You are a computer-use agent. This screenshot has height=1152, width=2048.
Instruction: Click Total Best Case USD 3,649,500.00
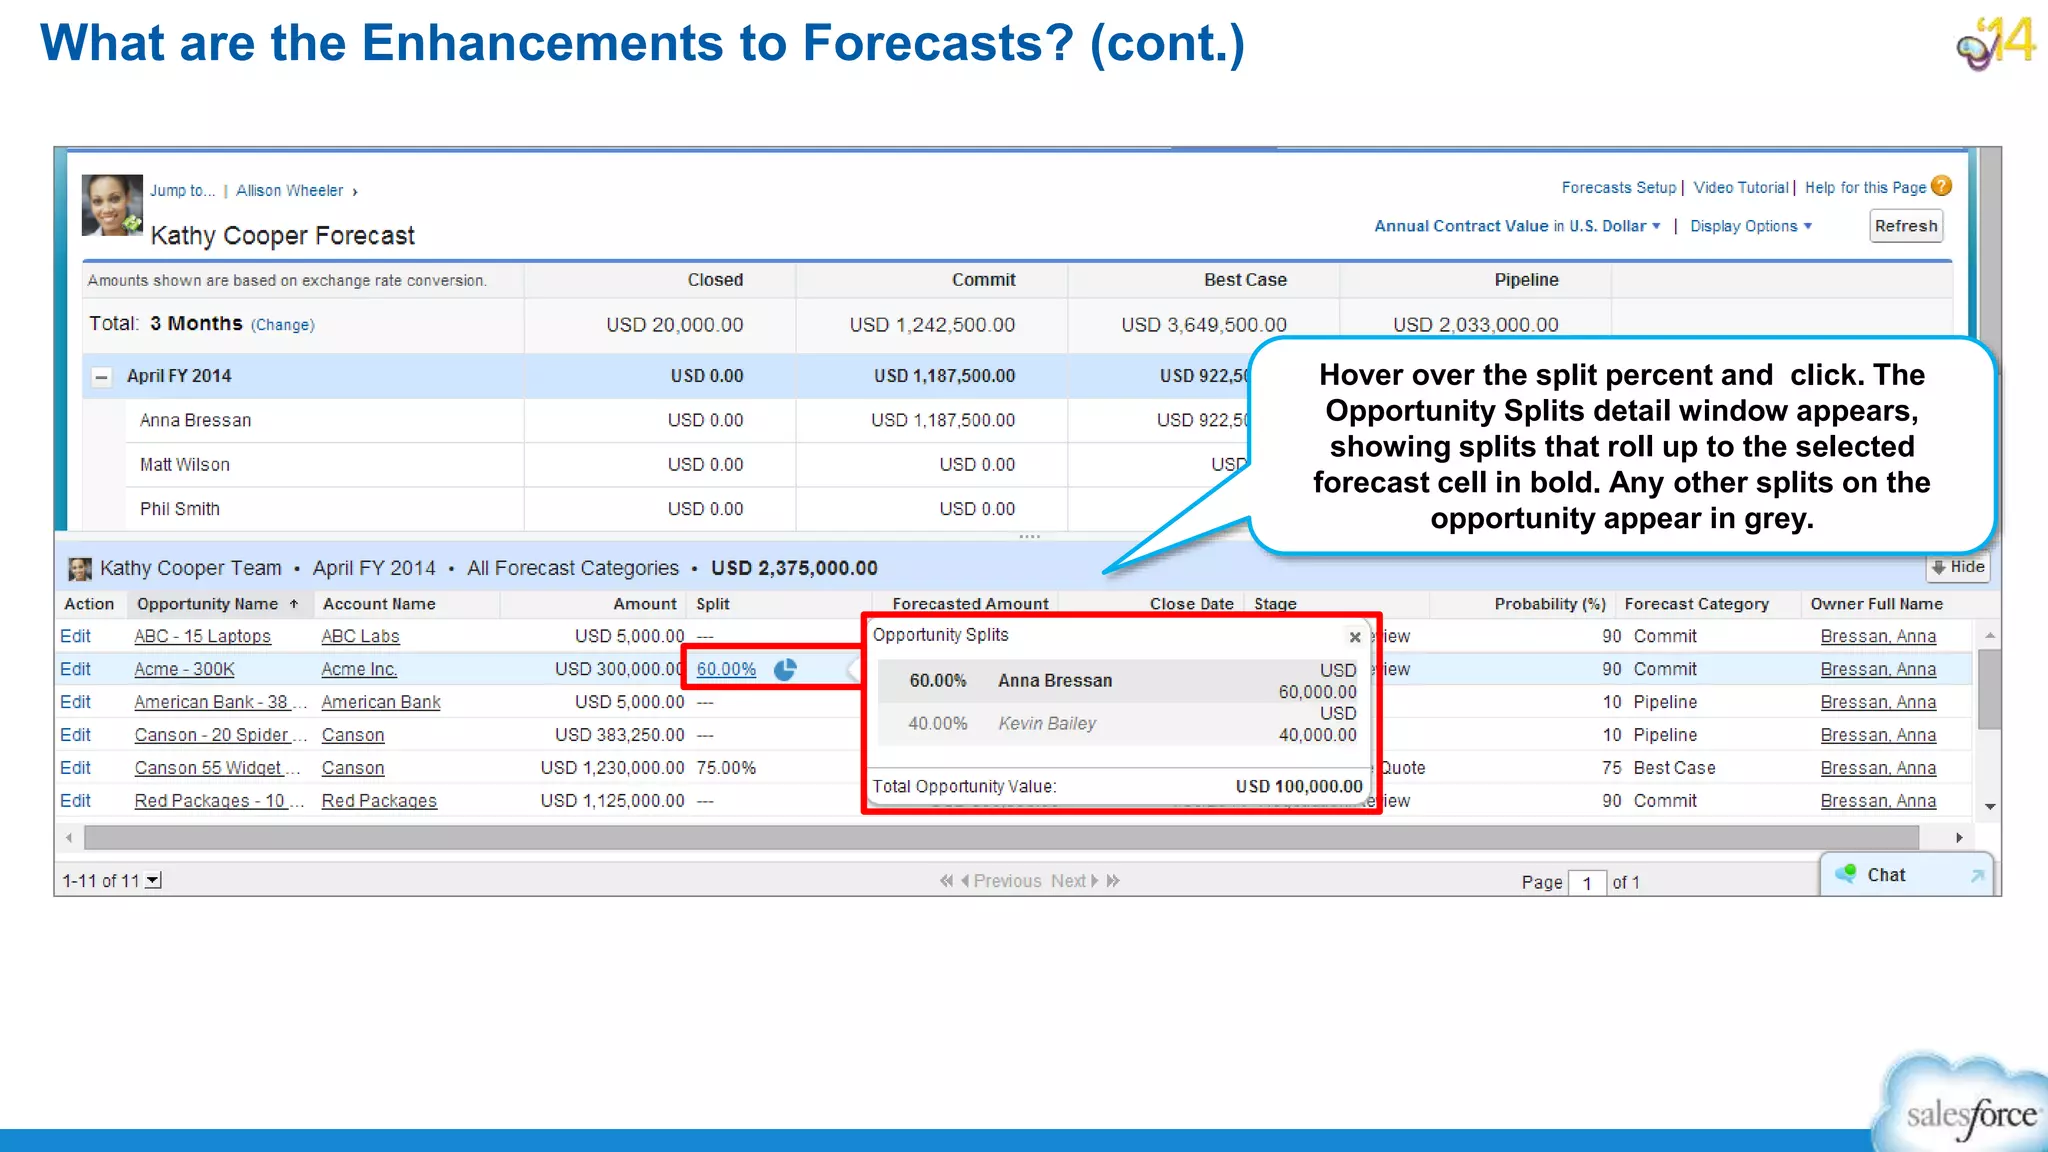coord(1203,325)
